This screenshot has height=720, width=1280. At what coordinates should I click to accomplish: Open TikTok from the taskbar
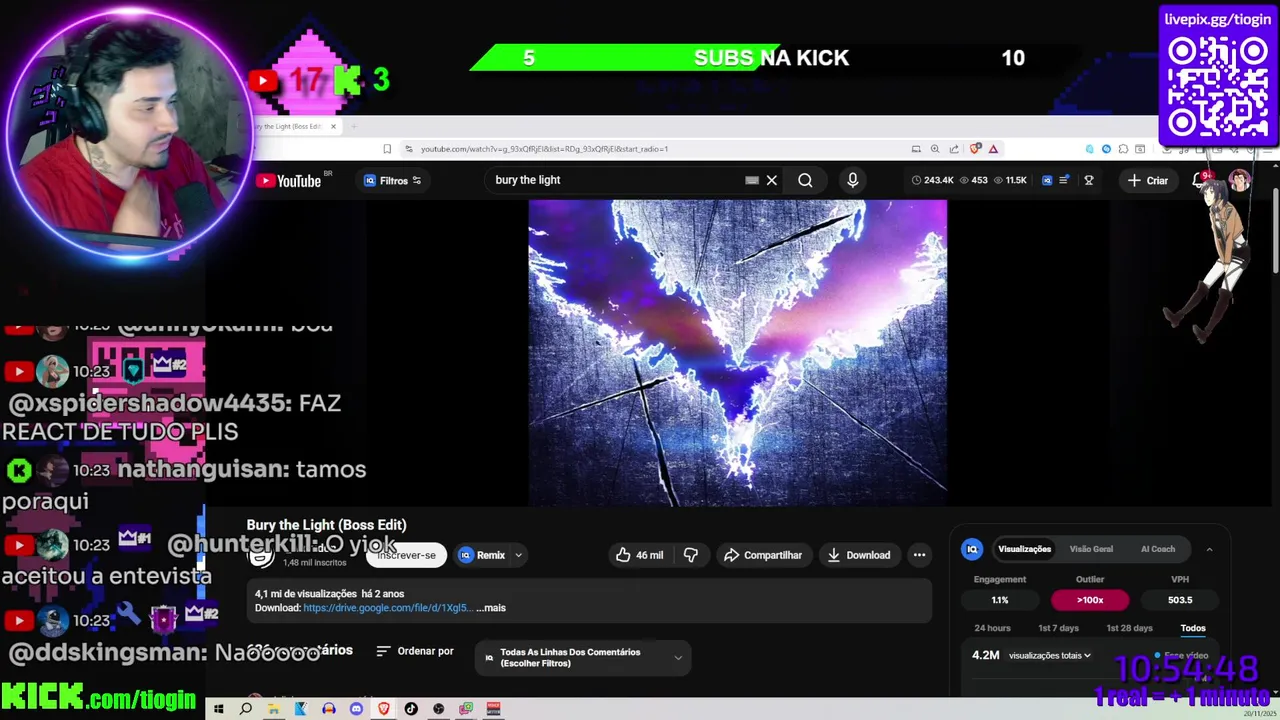tap(411, 709)
